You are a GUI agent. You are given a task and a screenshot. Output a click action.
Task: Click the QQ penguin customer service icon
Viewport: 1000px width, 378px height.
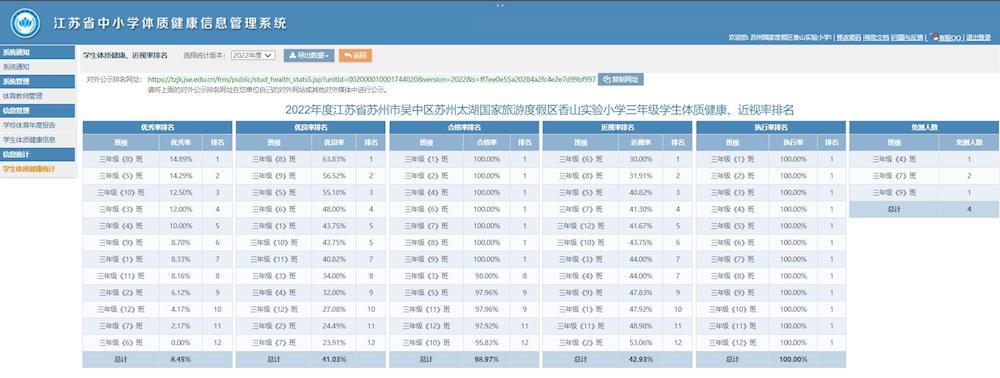point(935,37)
